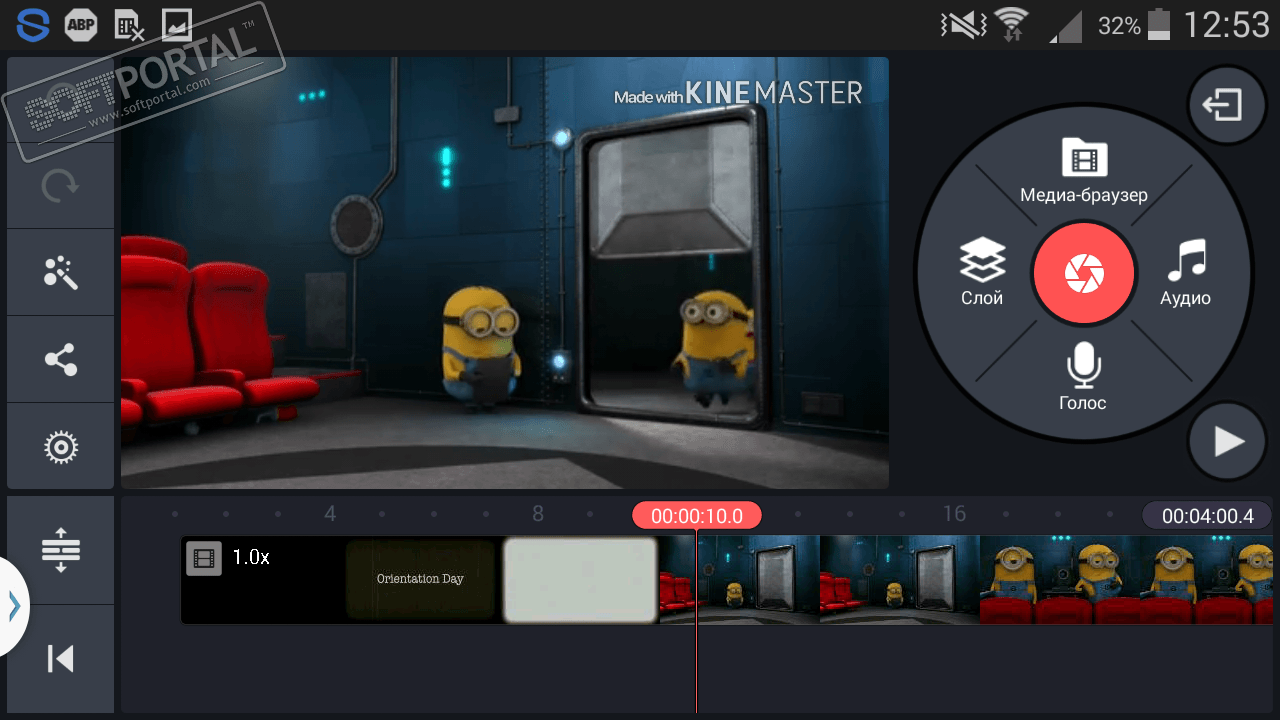
Task: Click the 00:00:10.0 playhead time marker
Action: [x=697, y=516]
